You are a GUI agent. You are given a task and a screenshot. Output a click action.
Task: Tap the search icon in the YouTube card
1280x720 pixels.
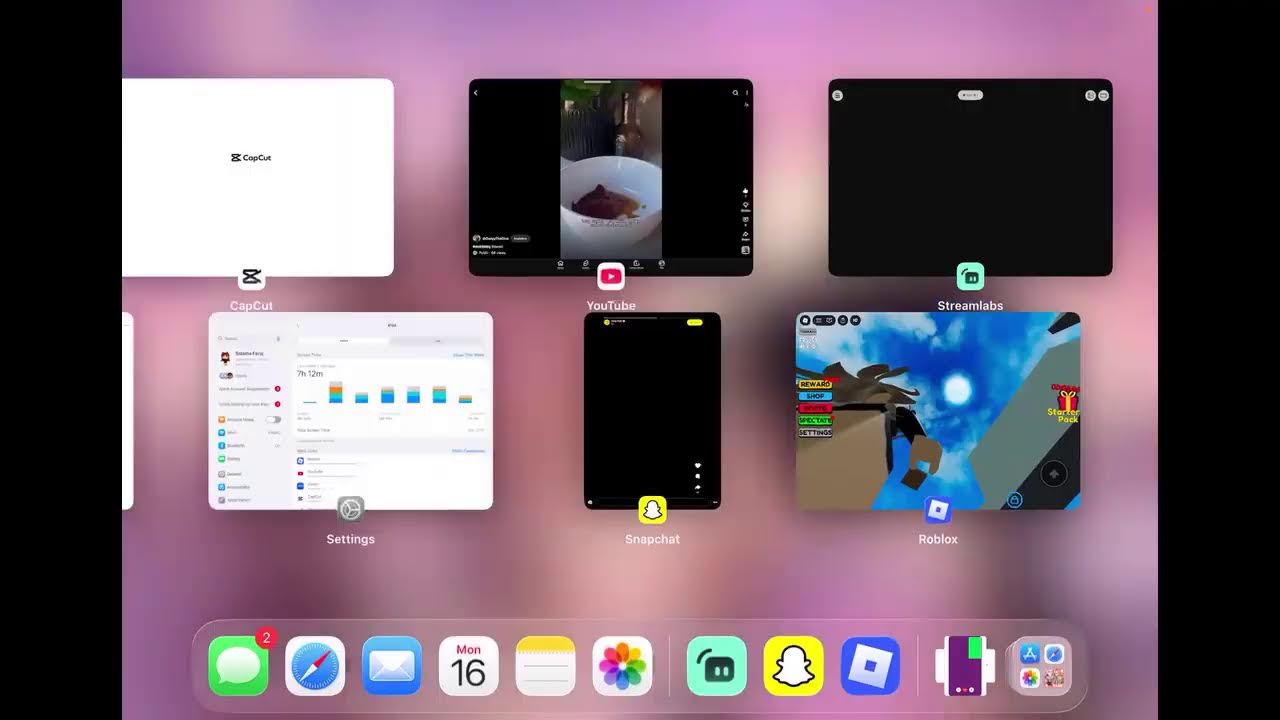point(735,93)
